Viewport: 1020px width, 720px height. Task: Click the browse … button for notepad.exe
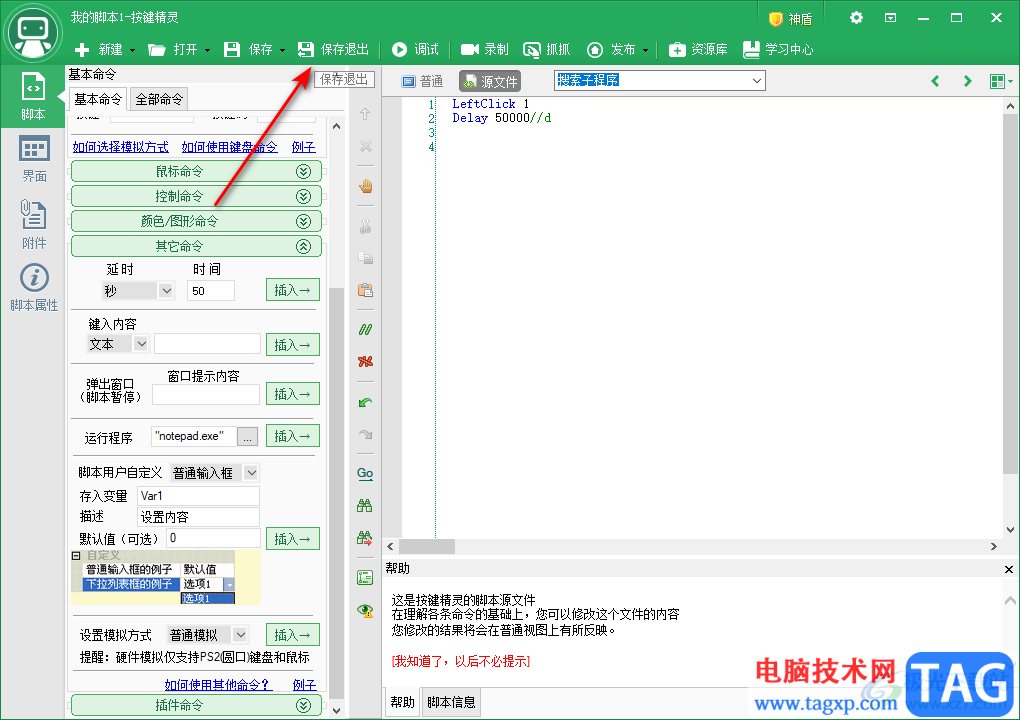click(247, 436)
